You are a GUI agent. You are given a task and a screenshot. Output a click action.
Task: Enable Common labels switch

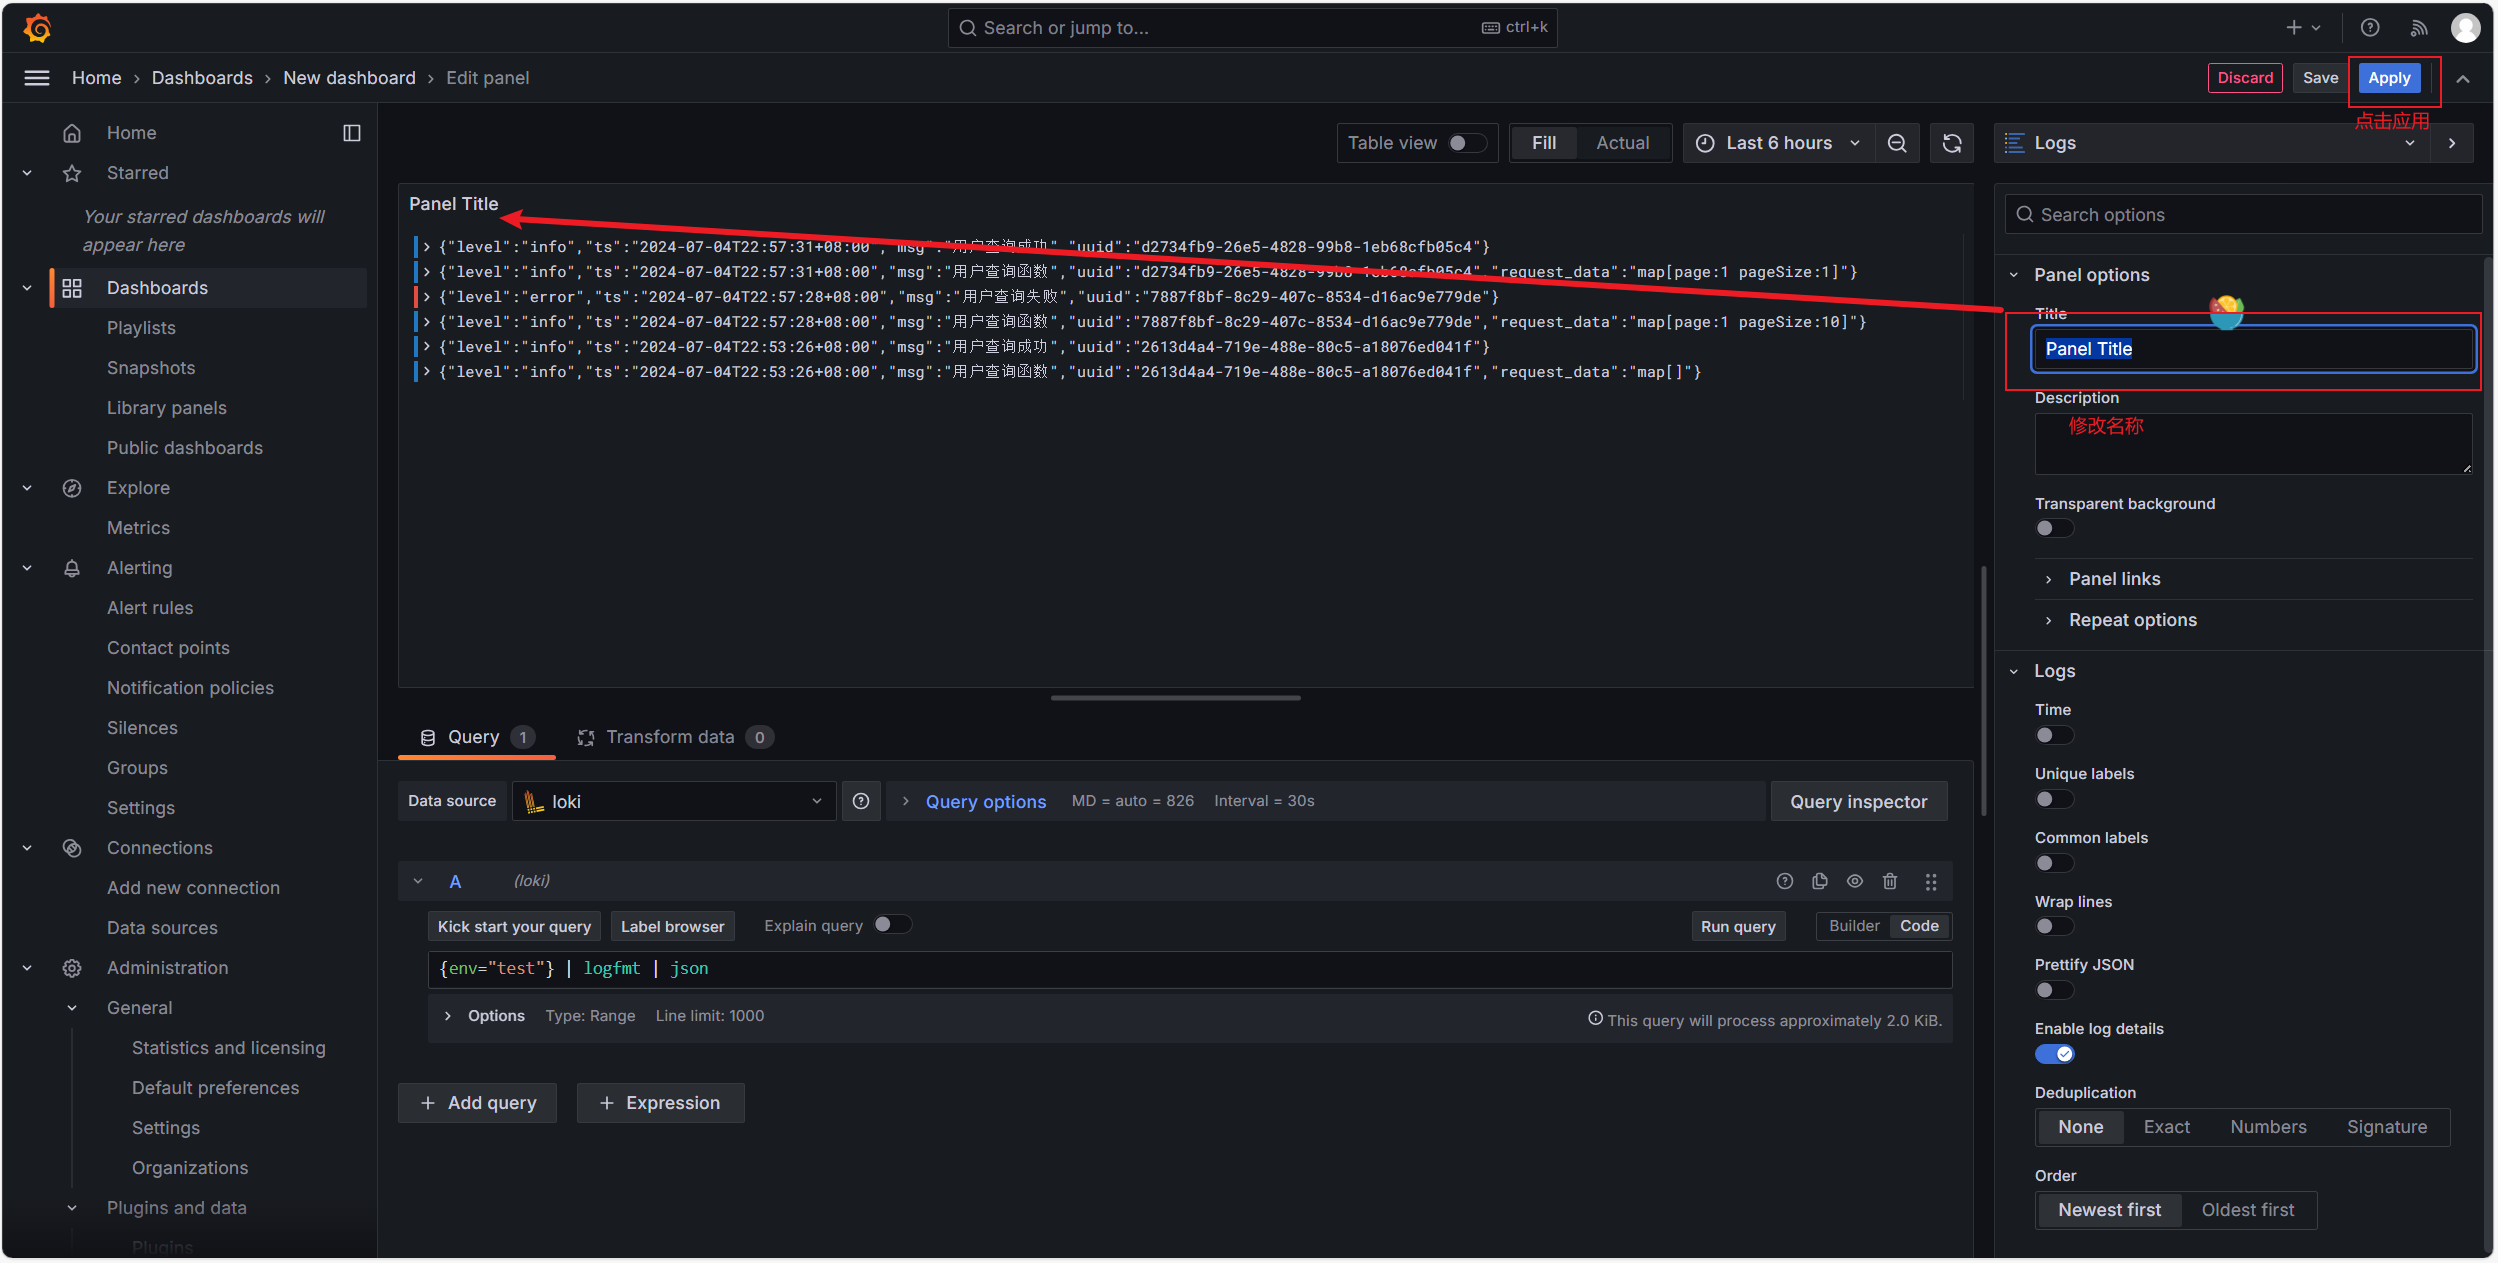pyautogui.click(x=2054, y=863)
